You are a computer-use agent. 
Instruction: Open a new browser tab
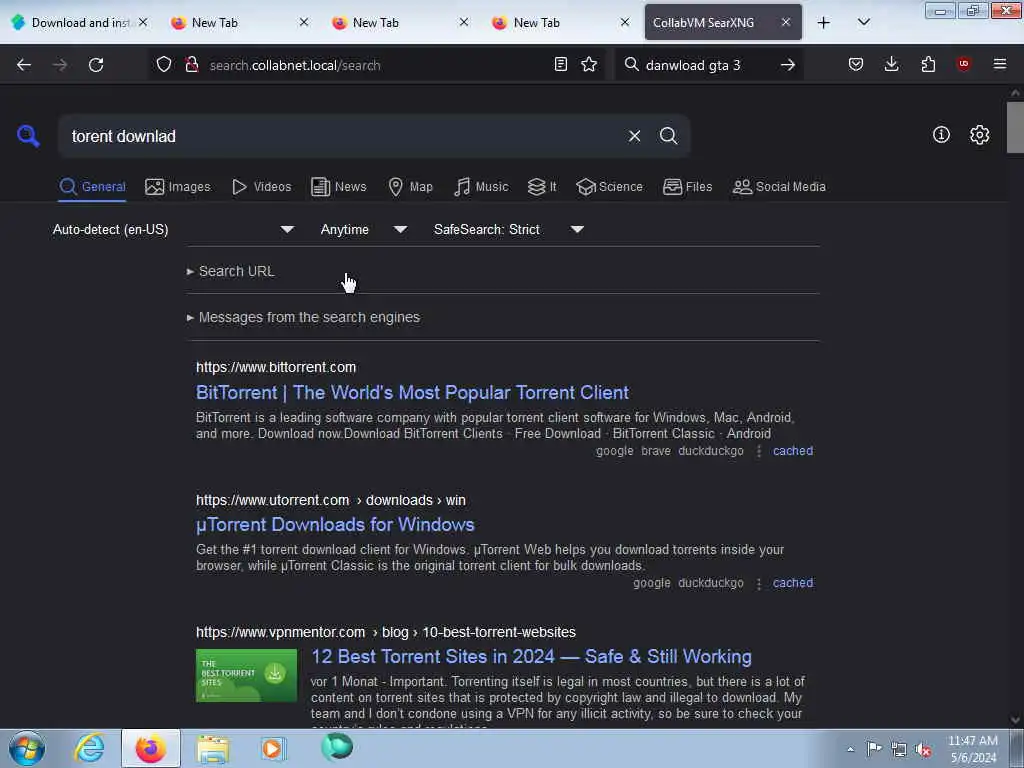(824, 23)
